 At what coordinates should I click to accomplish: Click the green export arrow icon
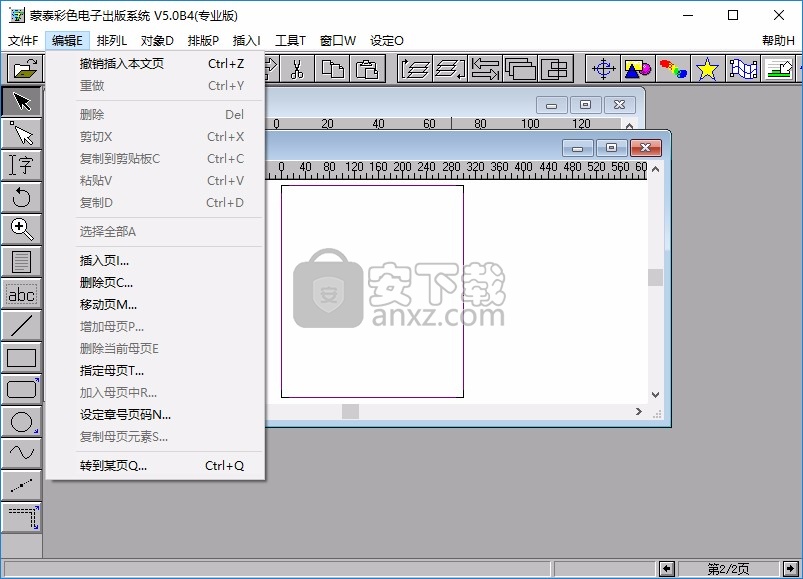pos(778,69)
